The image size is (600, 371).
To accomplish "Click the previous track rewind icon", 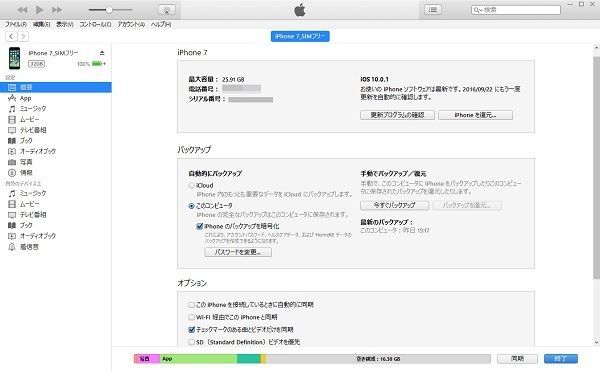I will coord(22,10).
